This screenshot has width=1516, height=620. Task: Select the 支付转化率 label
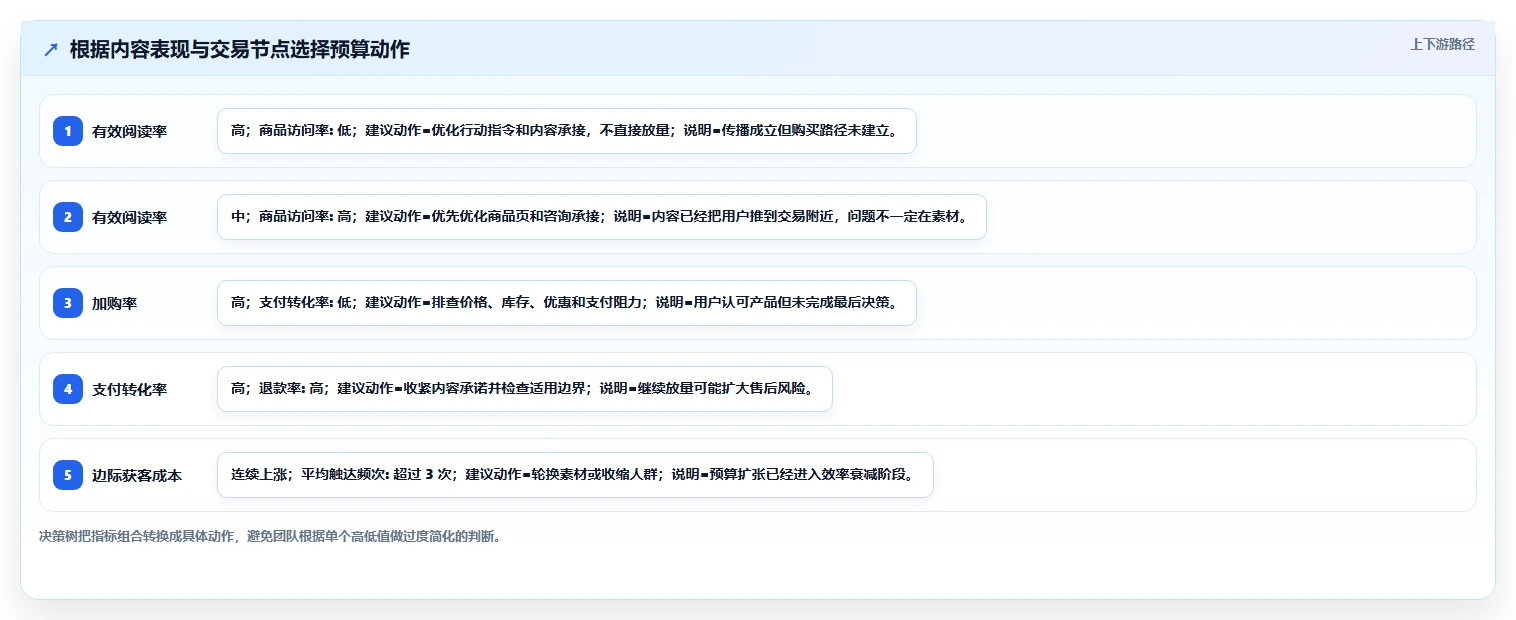130,389
